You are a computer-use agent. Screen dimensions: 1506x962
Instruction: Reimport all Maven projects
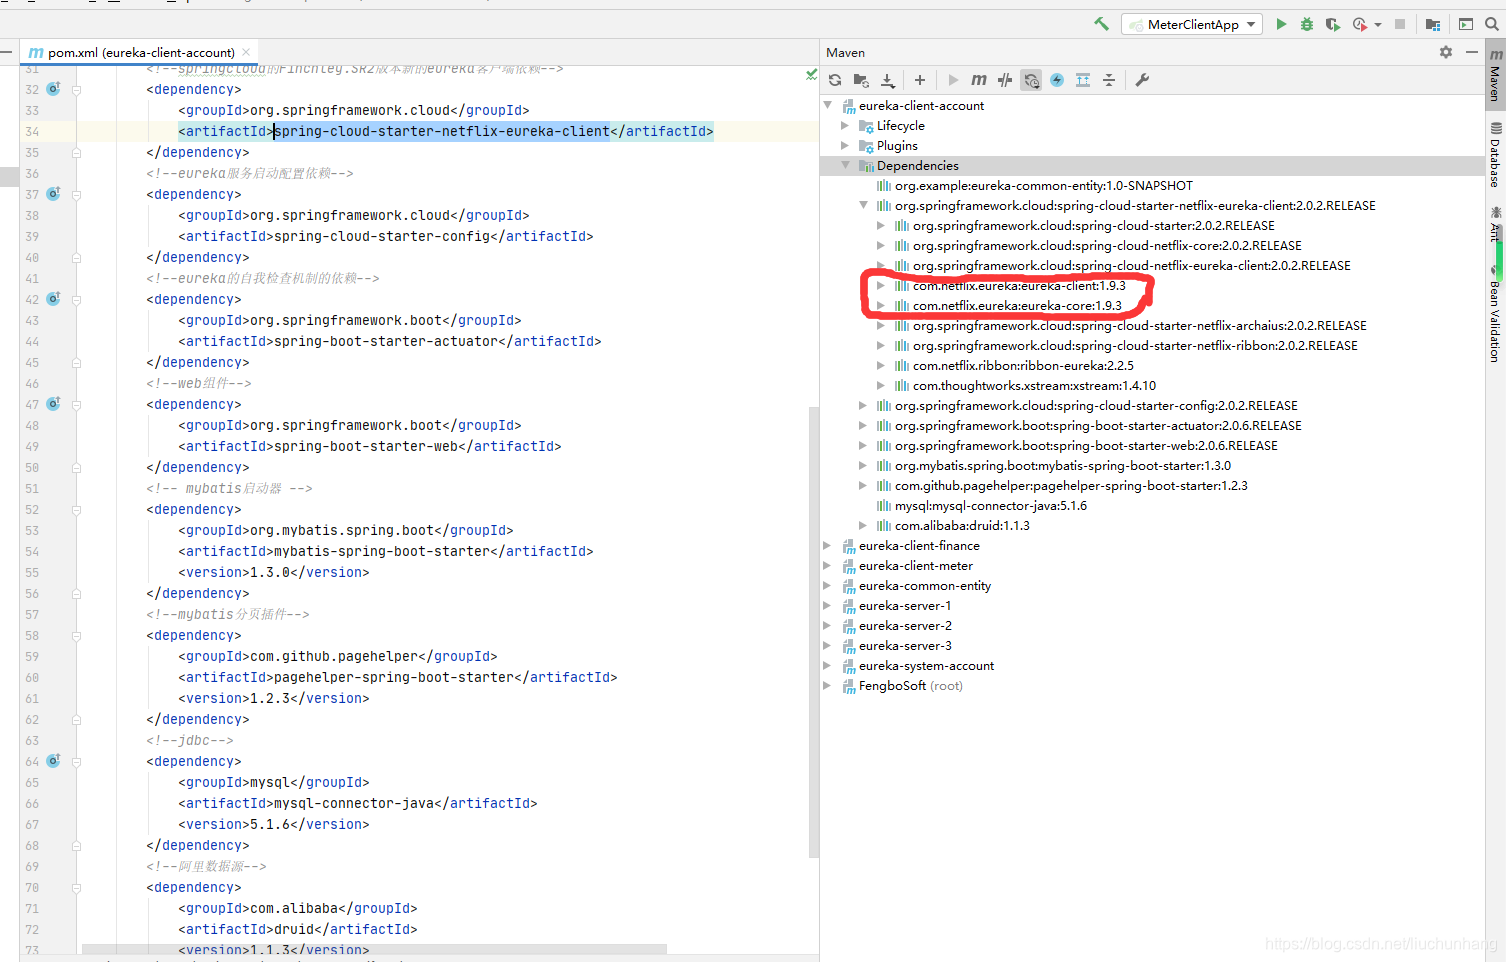[835, 80]
